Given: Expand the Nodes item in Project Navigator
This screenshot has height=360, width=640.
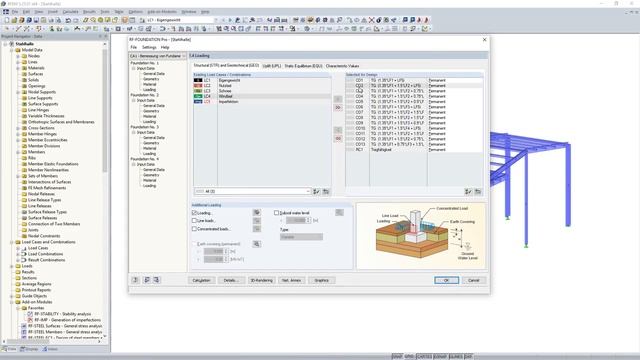Looking at the screenshot, I should point(18,56).
